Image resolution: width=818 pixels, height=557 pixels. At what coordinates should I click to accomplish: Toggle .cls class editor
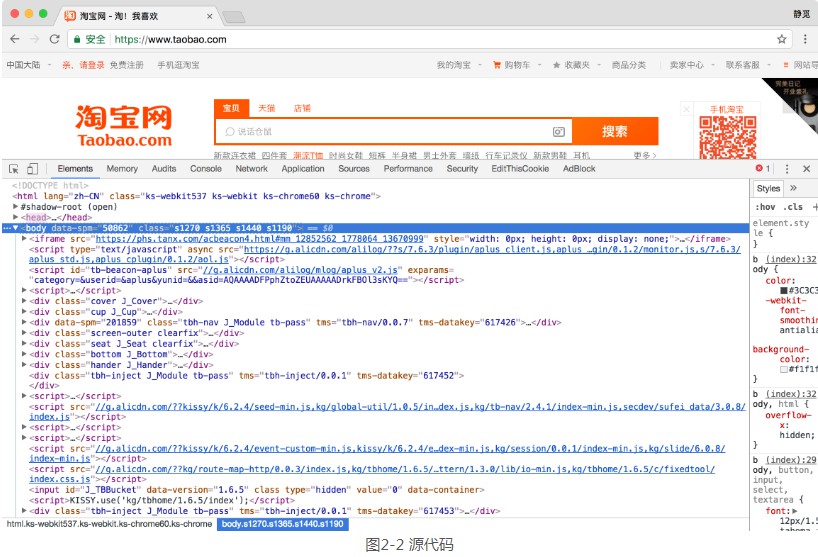point(793,207)
